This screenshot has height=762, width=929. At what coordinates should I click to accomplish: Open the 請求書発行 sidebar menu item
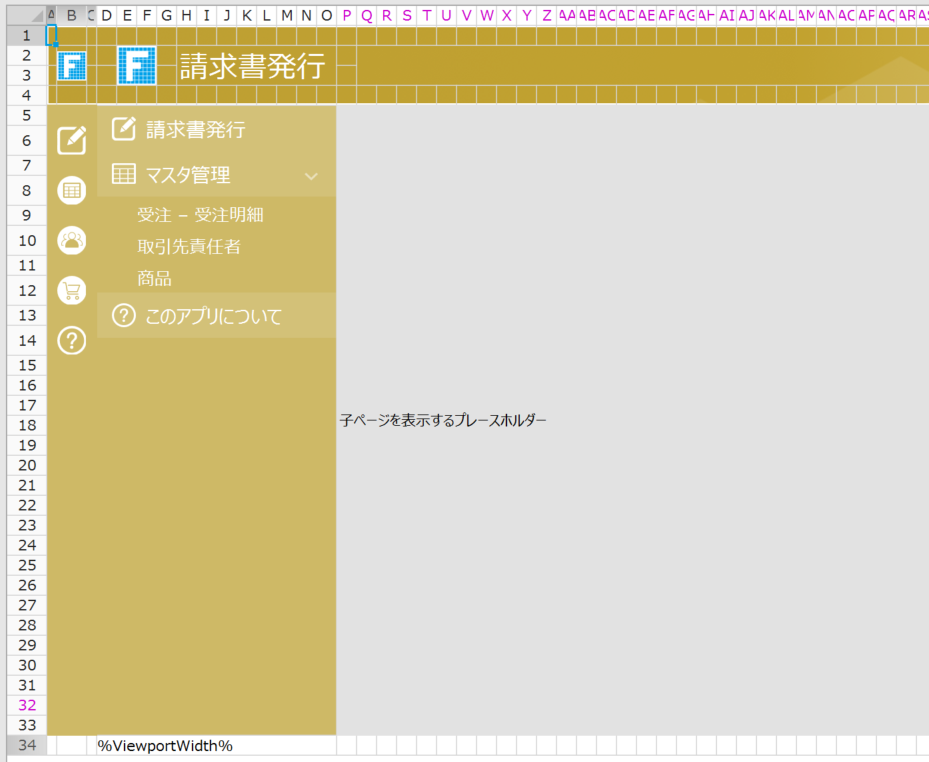coord(196,130)
